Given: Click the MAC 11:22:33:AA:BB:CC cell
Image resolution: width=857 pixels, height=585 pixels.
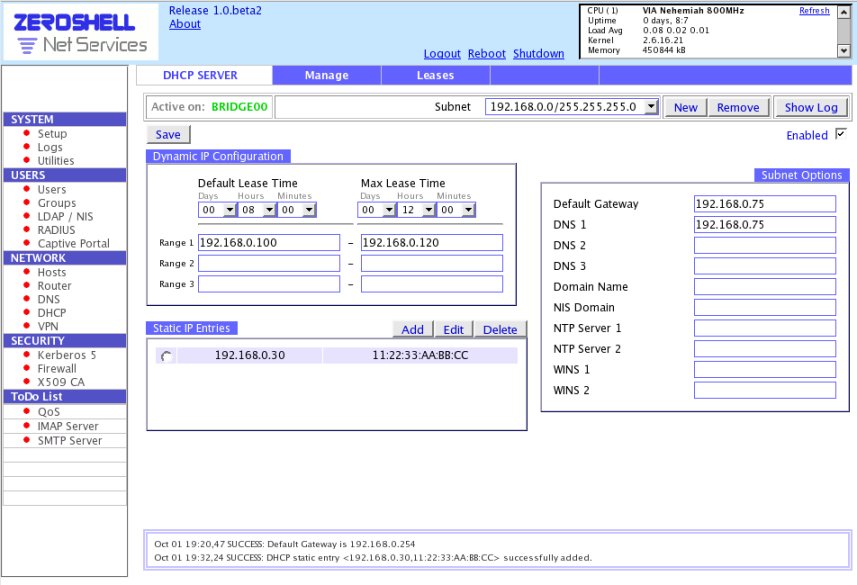Looking at the screenshot, I should pos(420,355).
